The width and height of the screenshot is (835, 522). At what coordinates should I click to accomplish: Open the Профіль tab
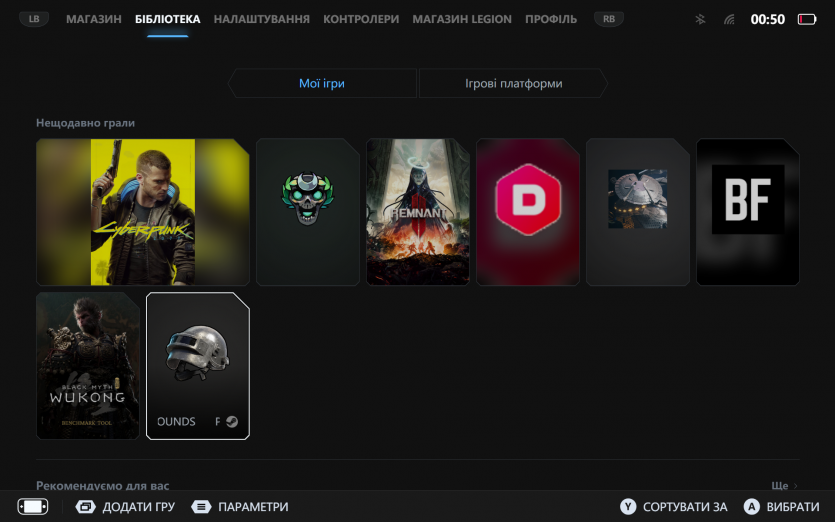click(x=551, y=19)
